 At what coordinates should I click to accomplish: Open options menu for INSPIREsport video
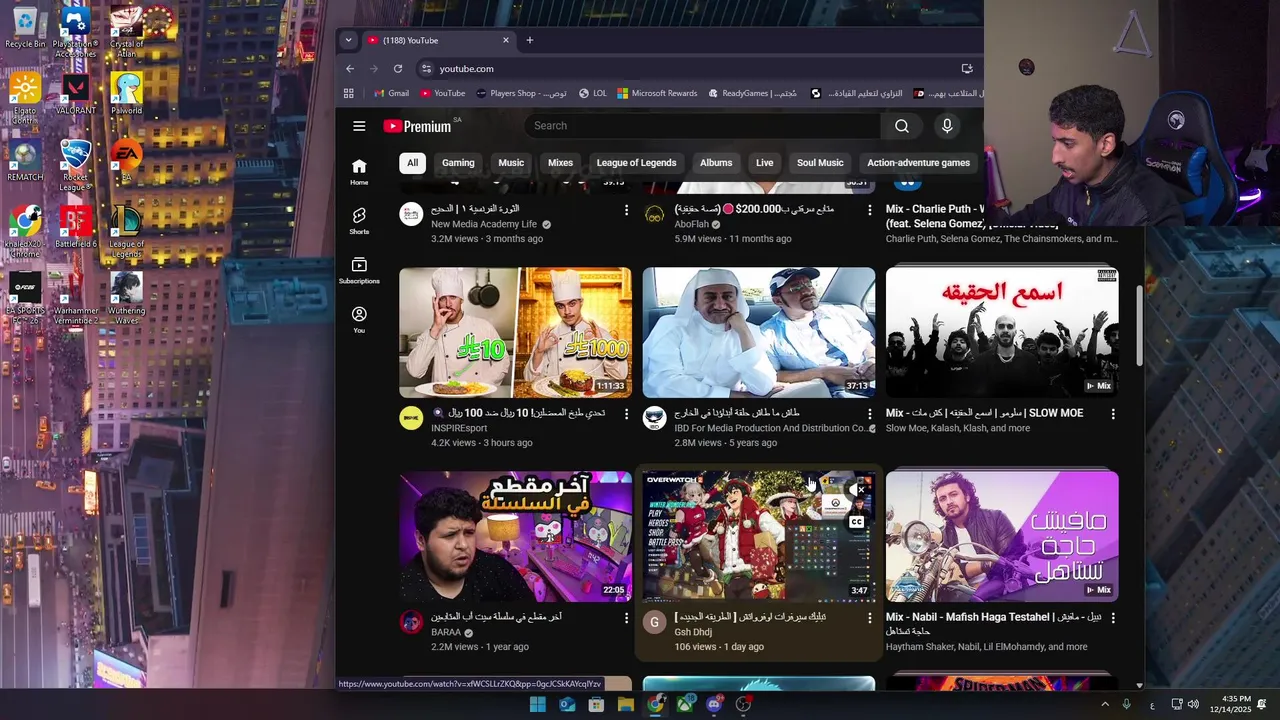click(x=626, y=414)
